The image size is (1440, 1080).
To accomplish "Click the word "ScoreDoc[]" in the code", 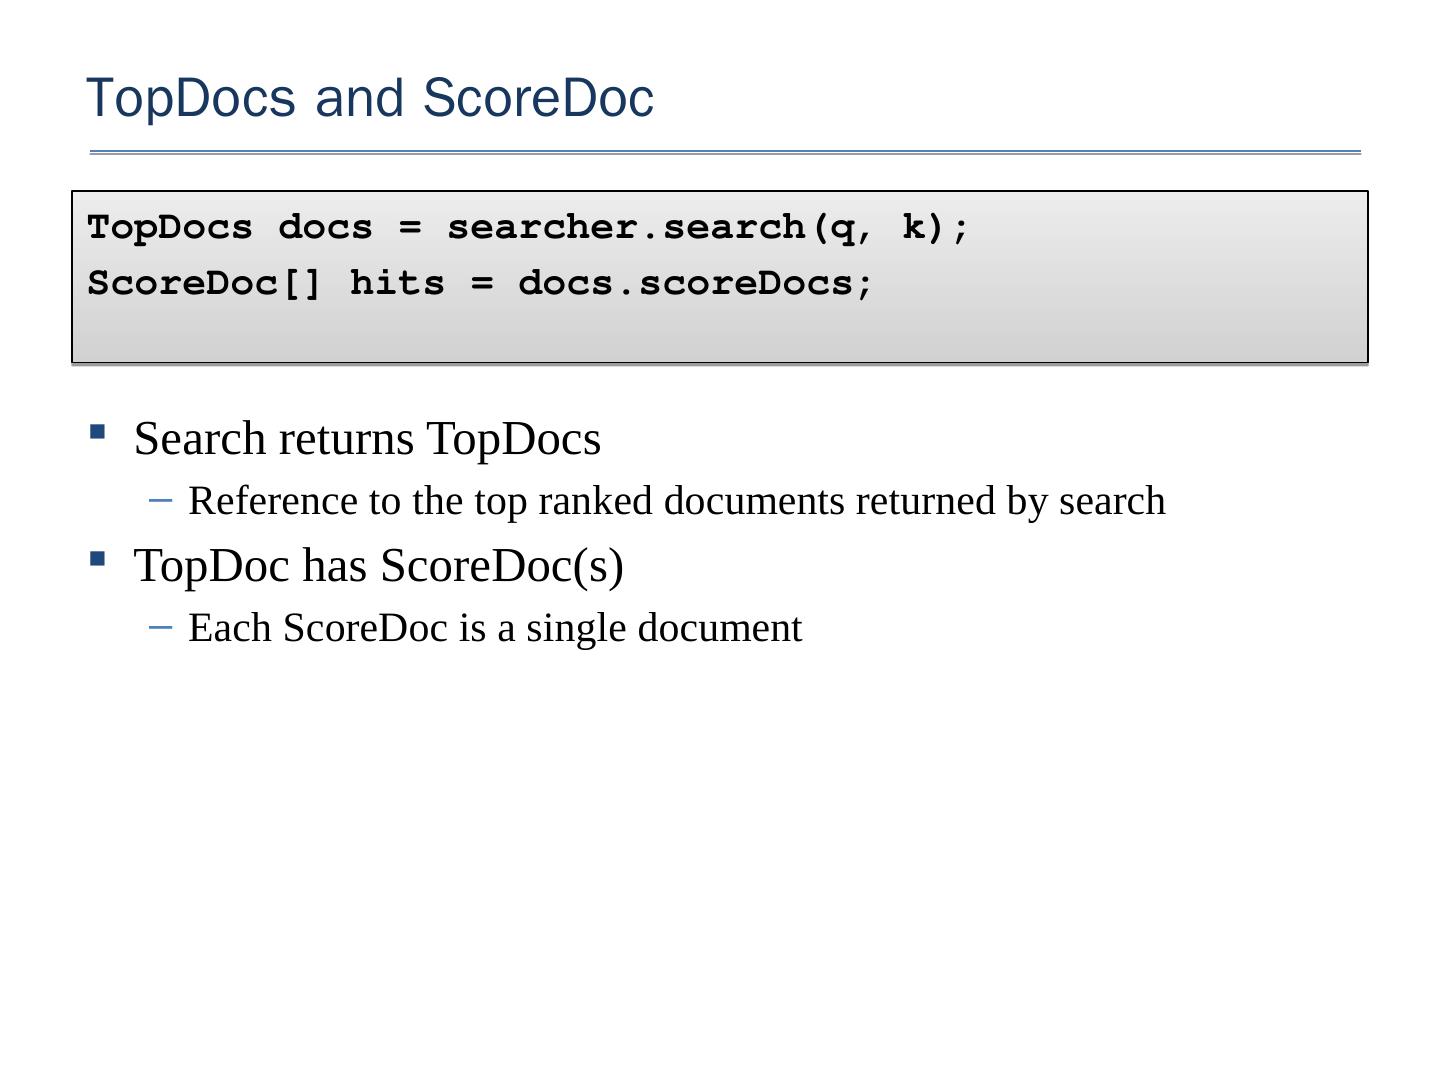I will [205, 283].
